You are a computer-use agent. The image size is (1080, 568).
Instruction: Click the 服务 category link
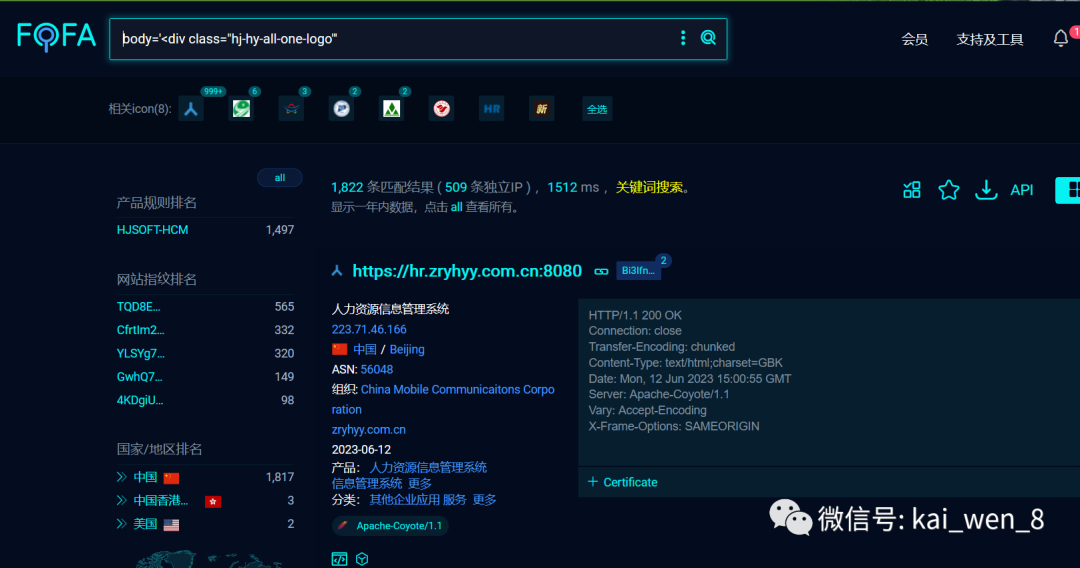(455, 499)
